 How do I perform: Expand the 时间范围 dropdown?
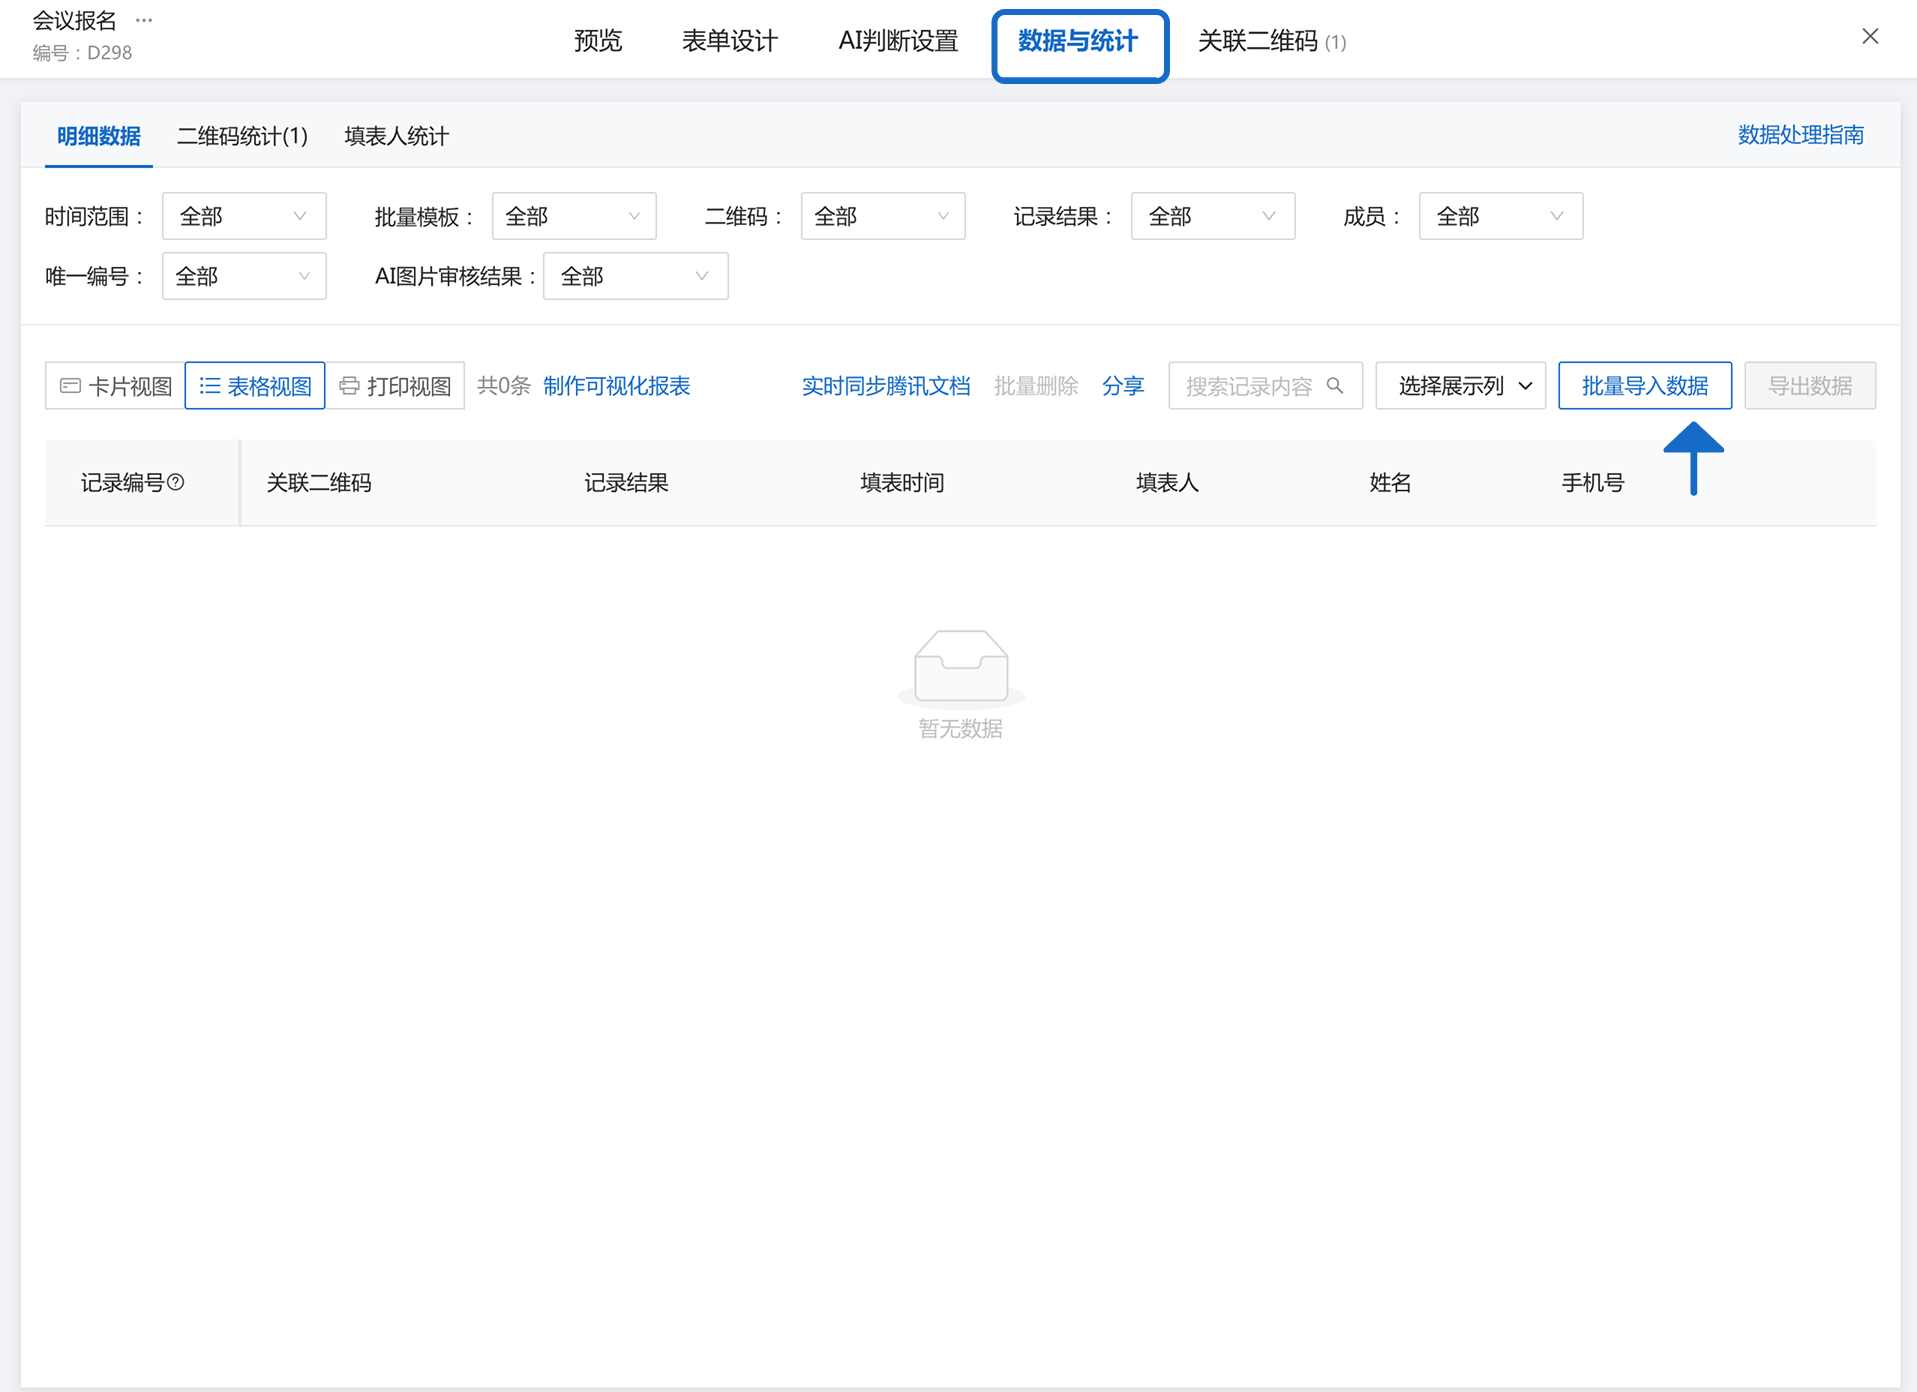click(x=244, y=216)
